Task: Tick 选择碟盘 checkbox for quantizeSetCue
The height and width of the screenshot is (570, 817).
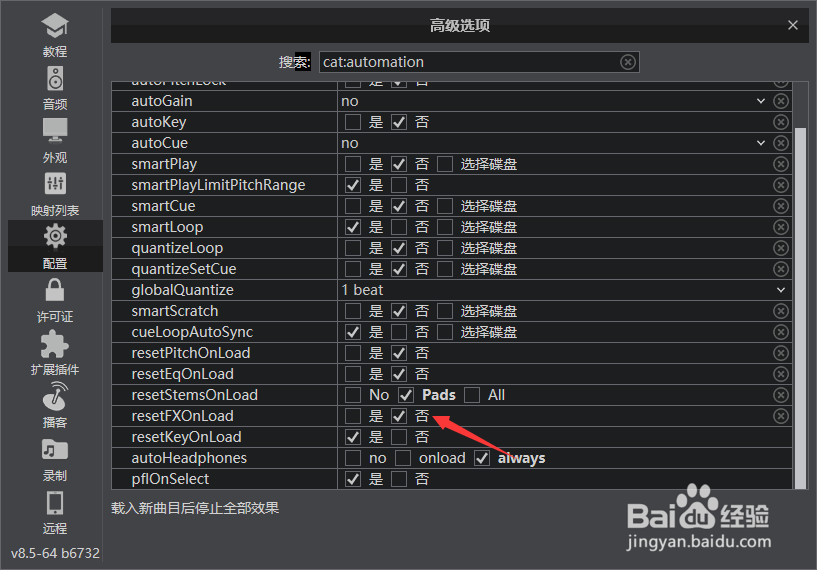Action: click(x=445, y=269)
